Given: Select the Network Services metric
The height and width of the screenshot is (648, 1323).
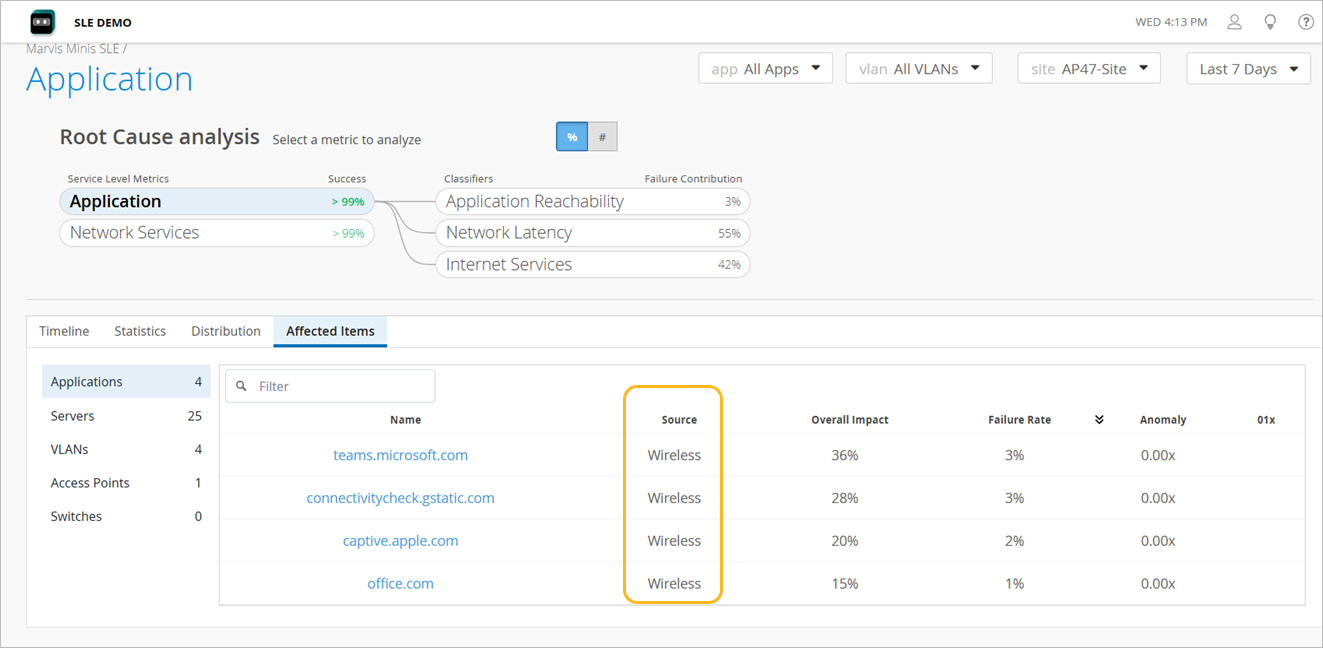Looking at the screenshot, I should pyautogui.click(x=216, y=233).
